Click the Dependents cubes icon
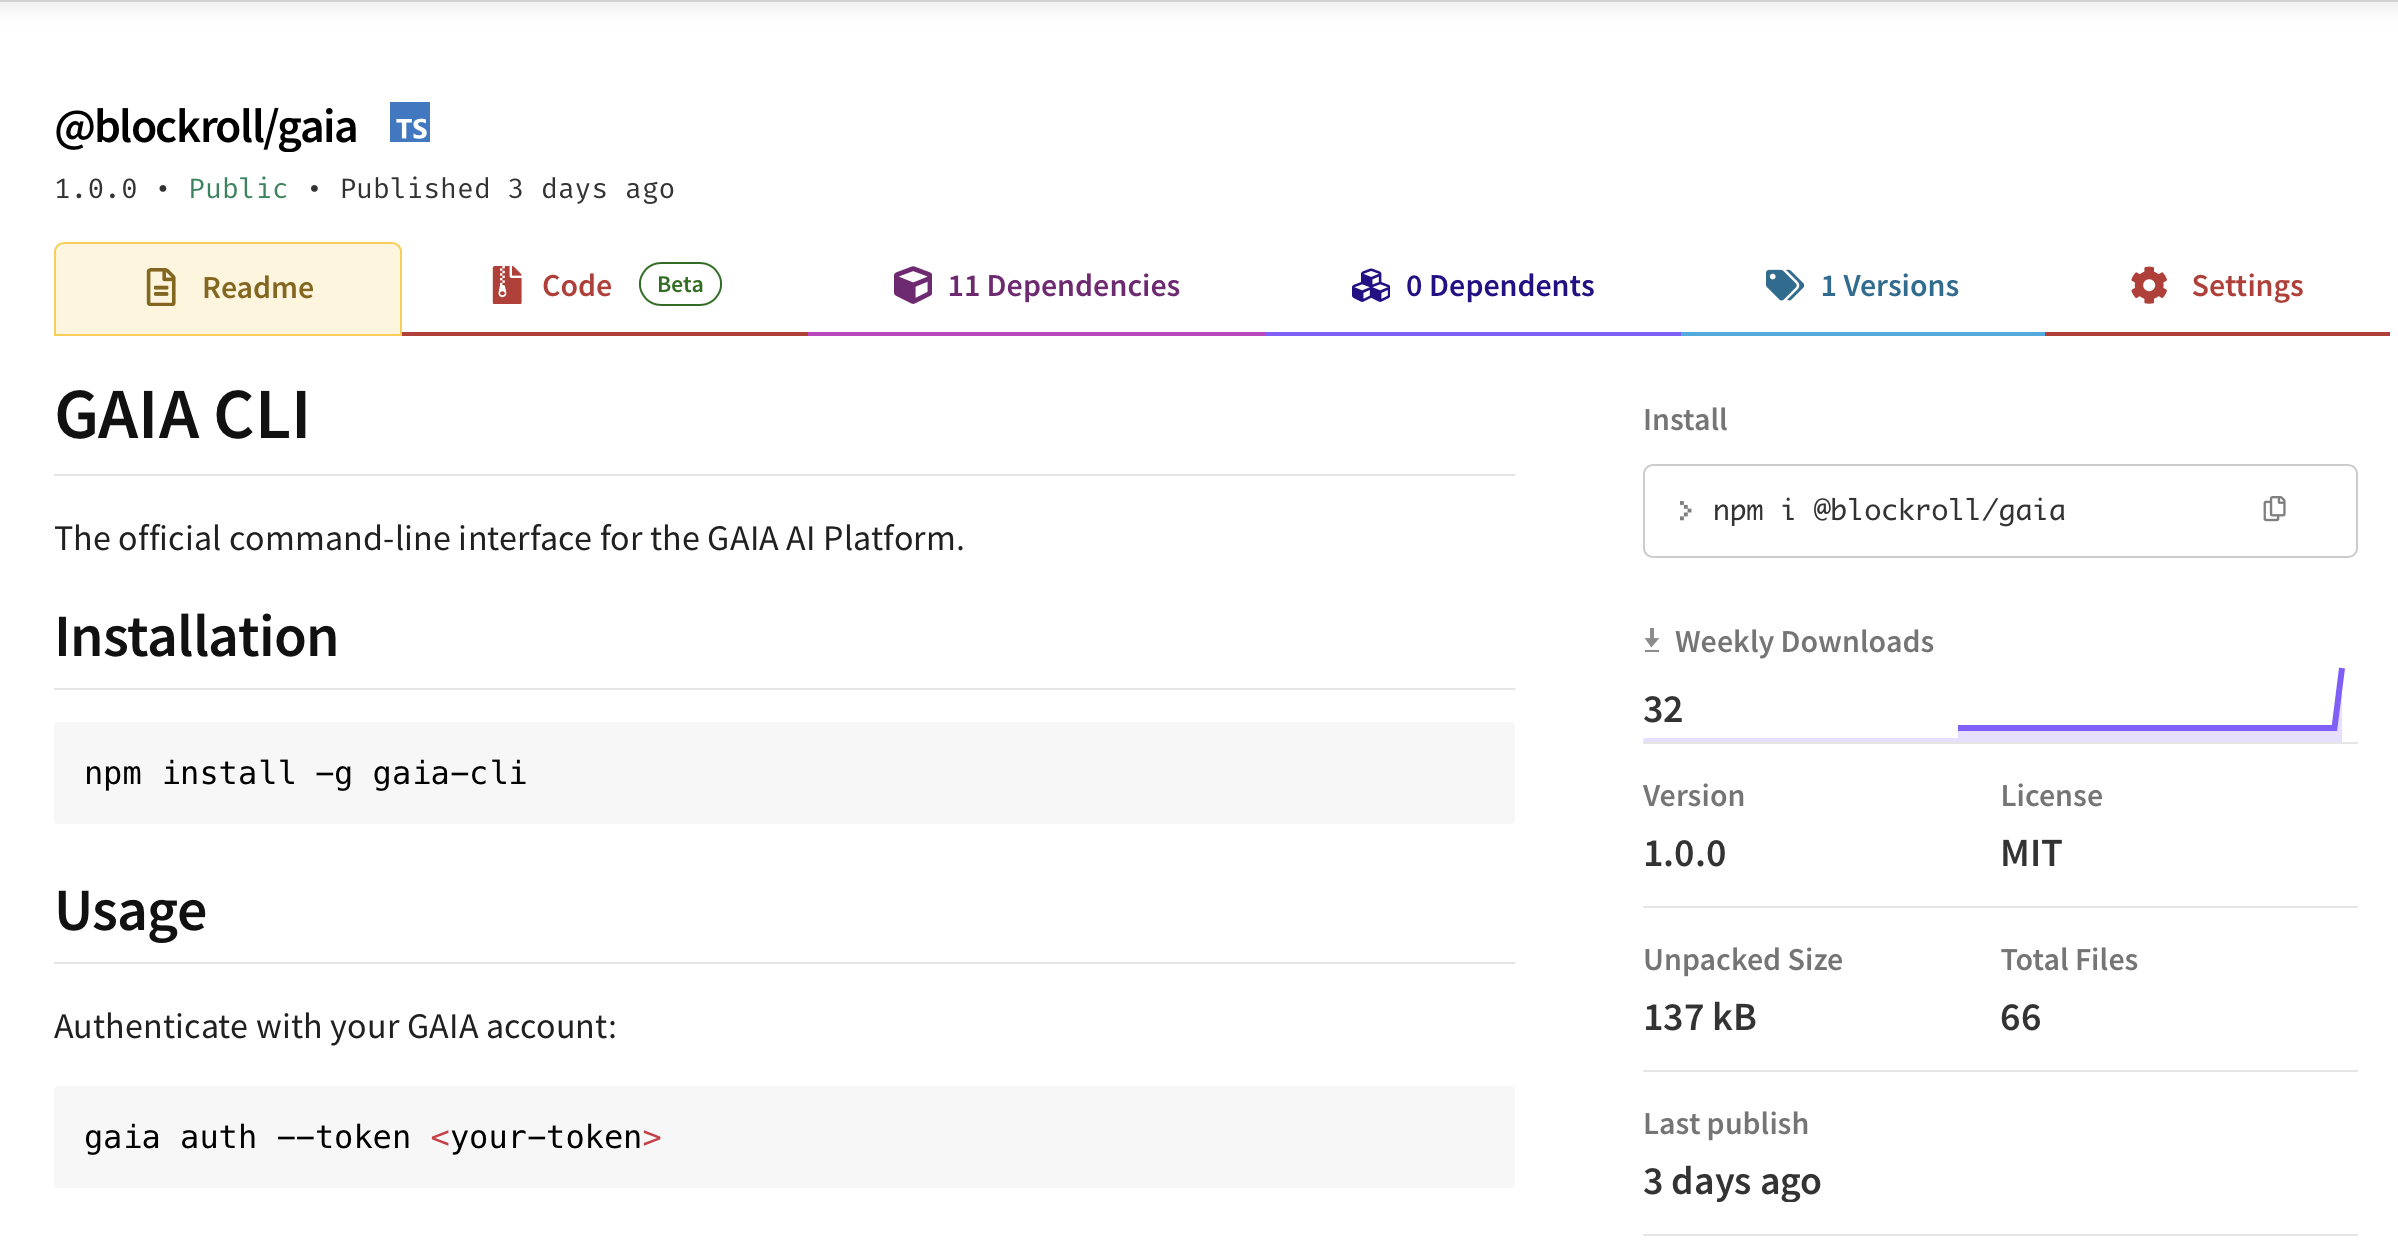 click(1370, 286)
